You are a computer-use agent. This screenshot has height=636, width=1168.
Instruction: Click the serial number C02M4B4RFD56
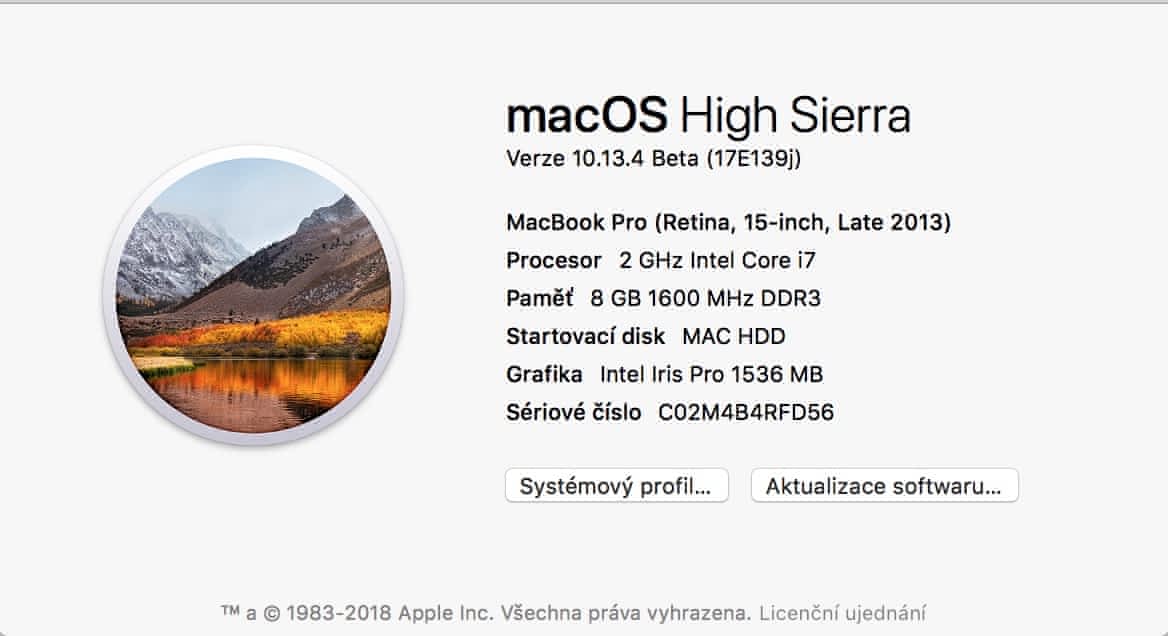745,412
